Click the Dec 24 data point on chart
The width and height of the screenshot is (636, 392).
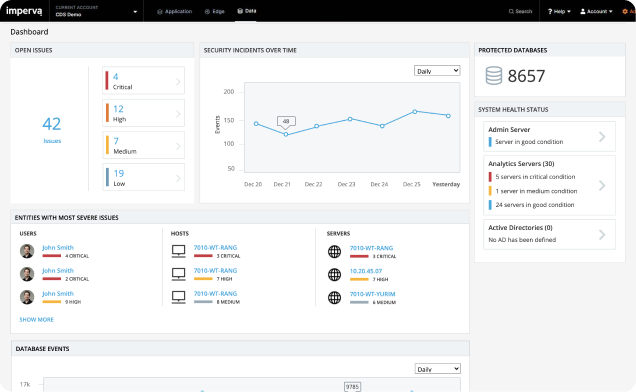tap(382, 126)
